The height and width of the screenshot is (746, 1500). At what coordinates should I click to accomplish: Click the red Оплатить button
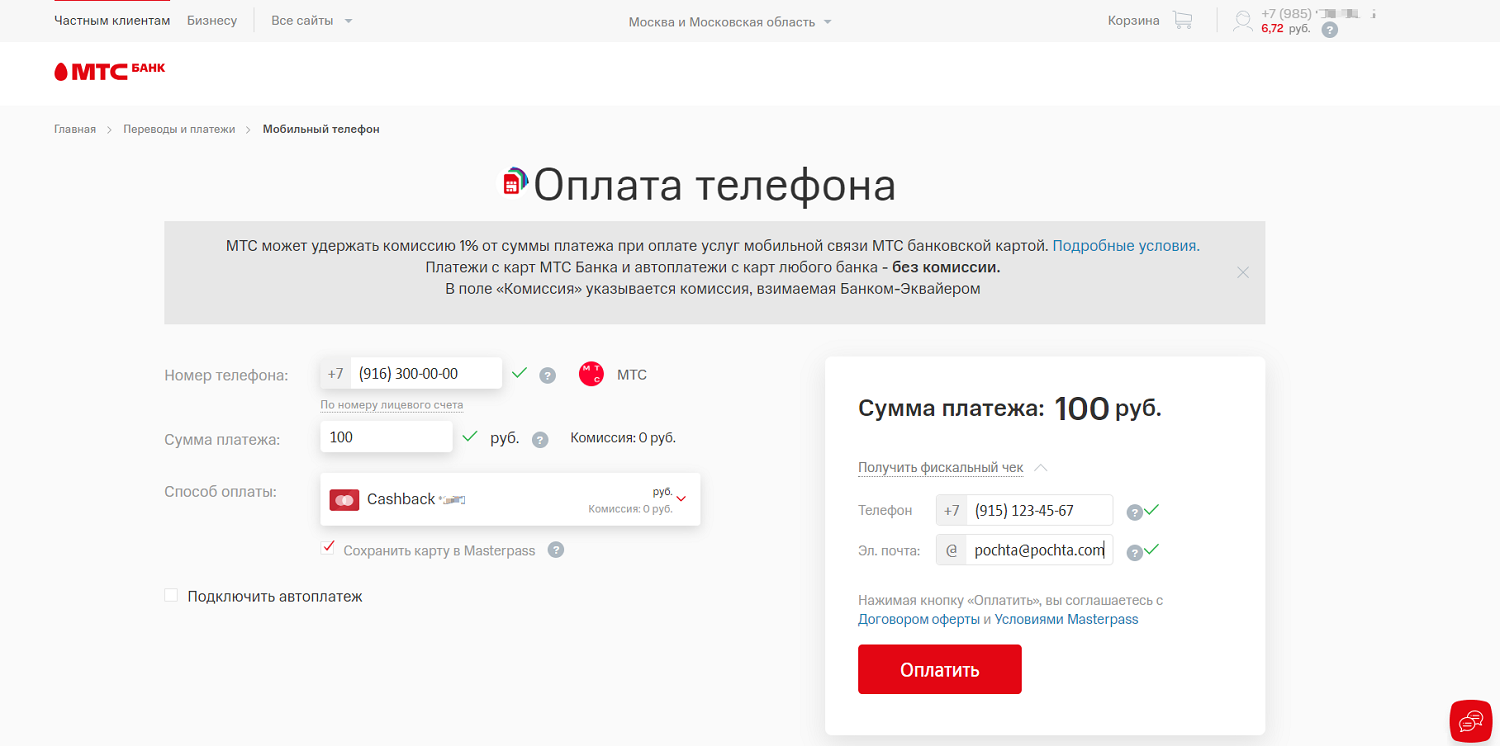(940, 669)
